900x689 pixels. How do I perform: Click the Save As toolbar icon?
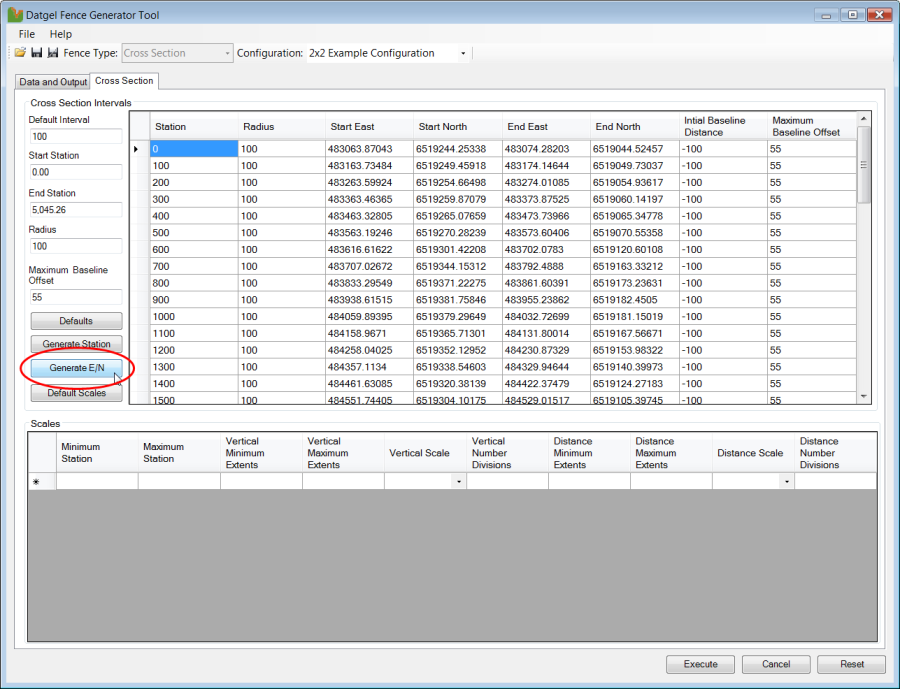52,53
